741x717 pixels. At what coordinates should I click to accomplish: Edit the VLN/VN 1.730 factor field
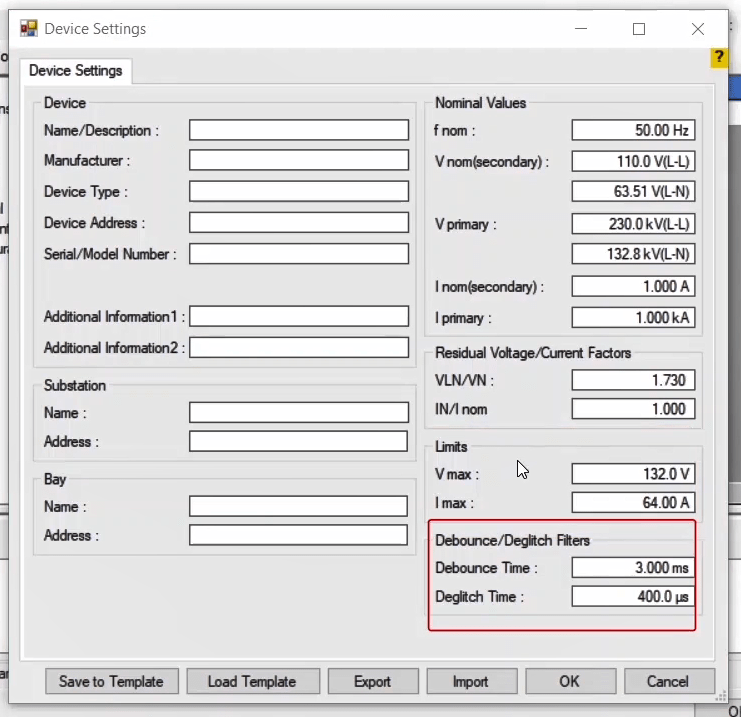coord(633,380)
